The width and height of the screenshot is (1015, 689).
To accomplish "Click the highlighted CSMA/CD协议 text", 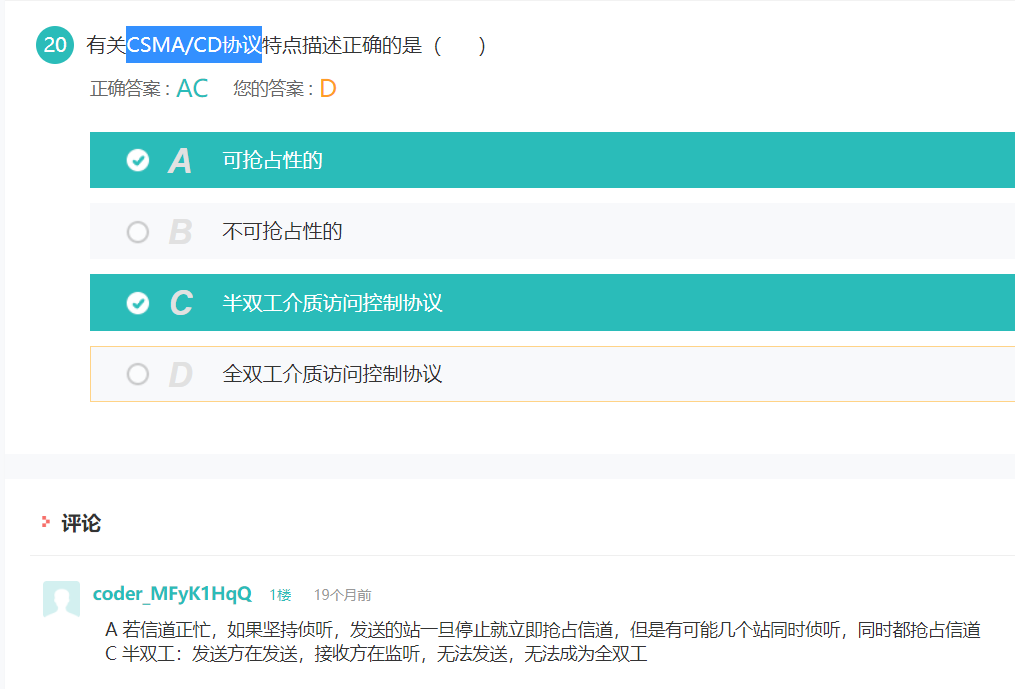I will (x=194, y=45).
